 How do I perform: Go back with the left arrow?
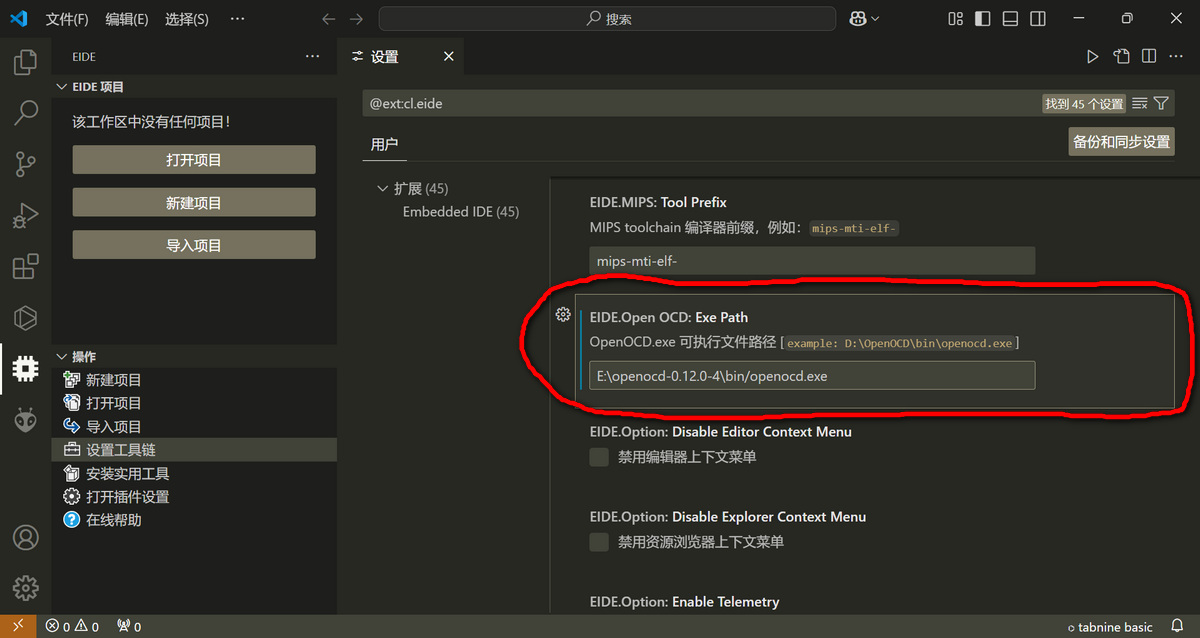[329, 18]
